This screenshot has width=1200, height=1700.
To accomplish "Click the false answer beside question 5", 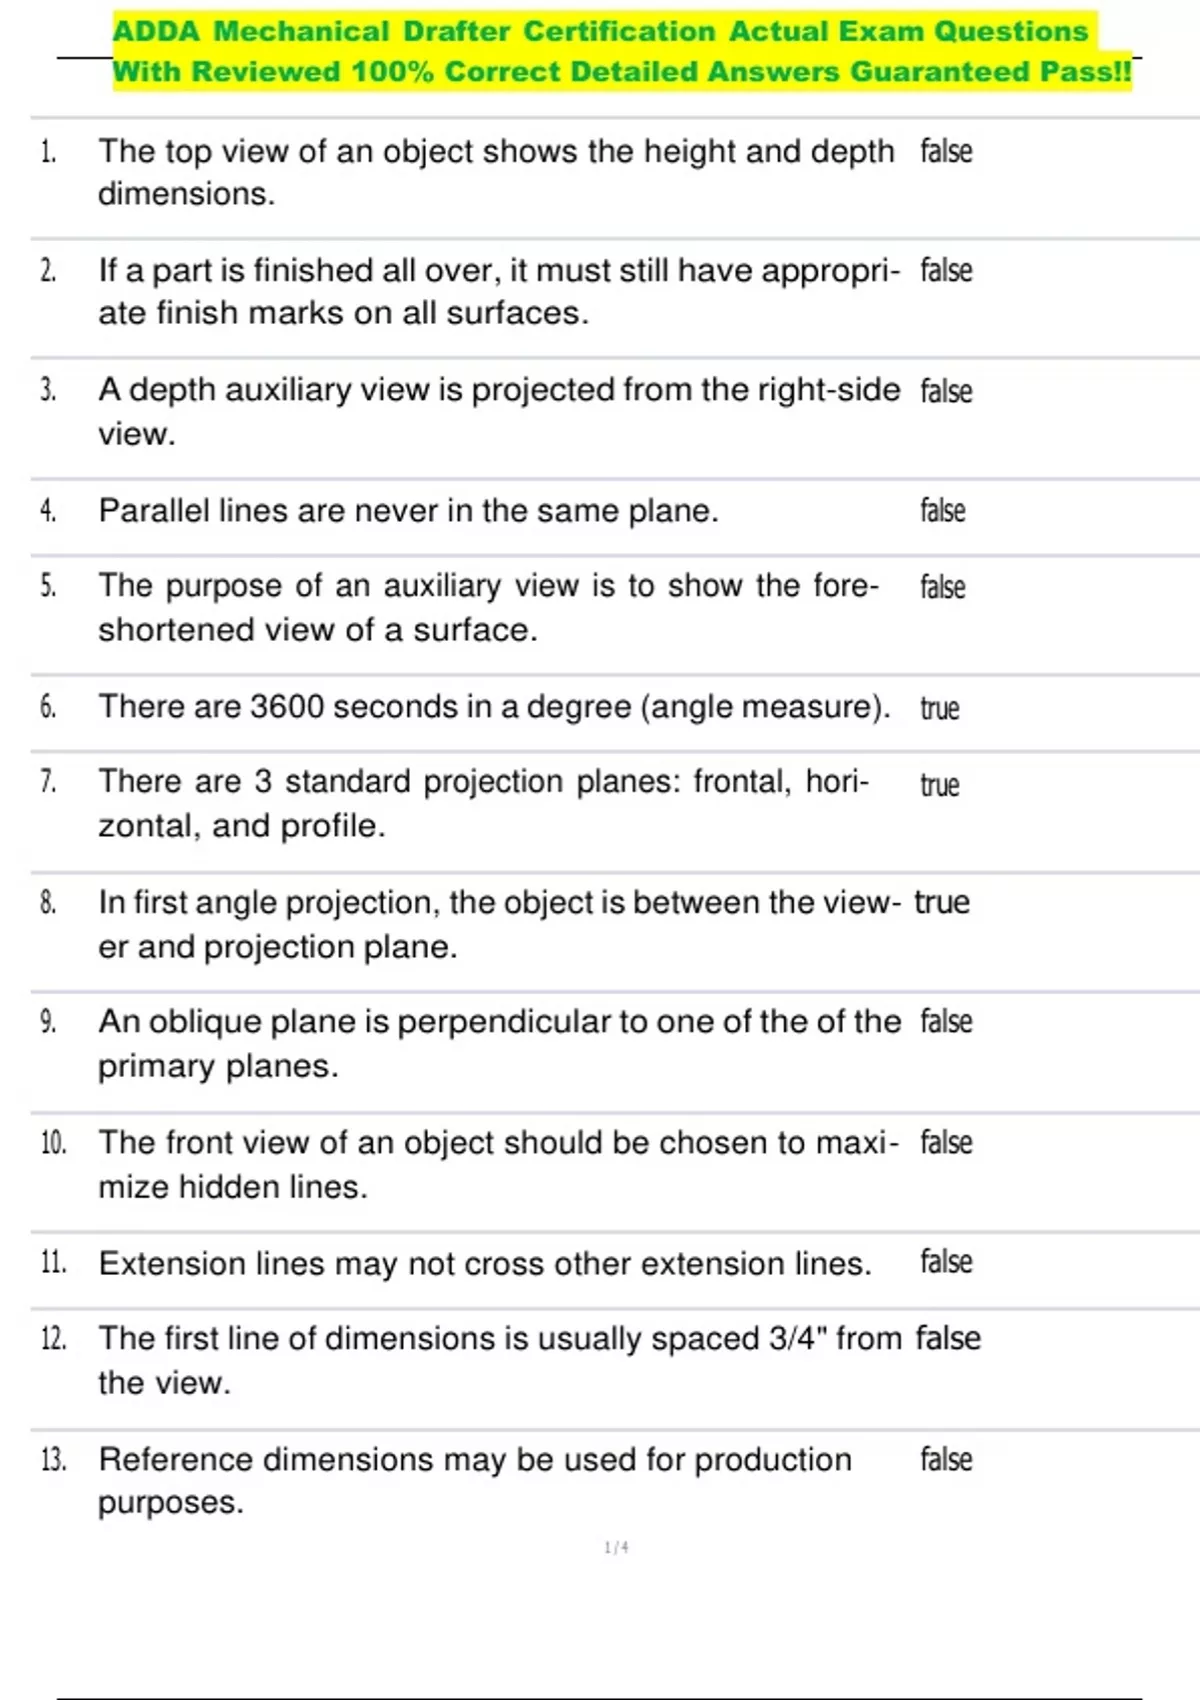I will pyautogui.click(x=943, y=587).
